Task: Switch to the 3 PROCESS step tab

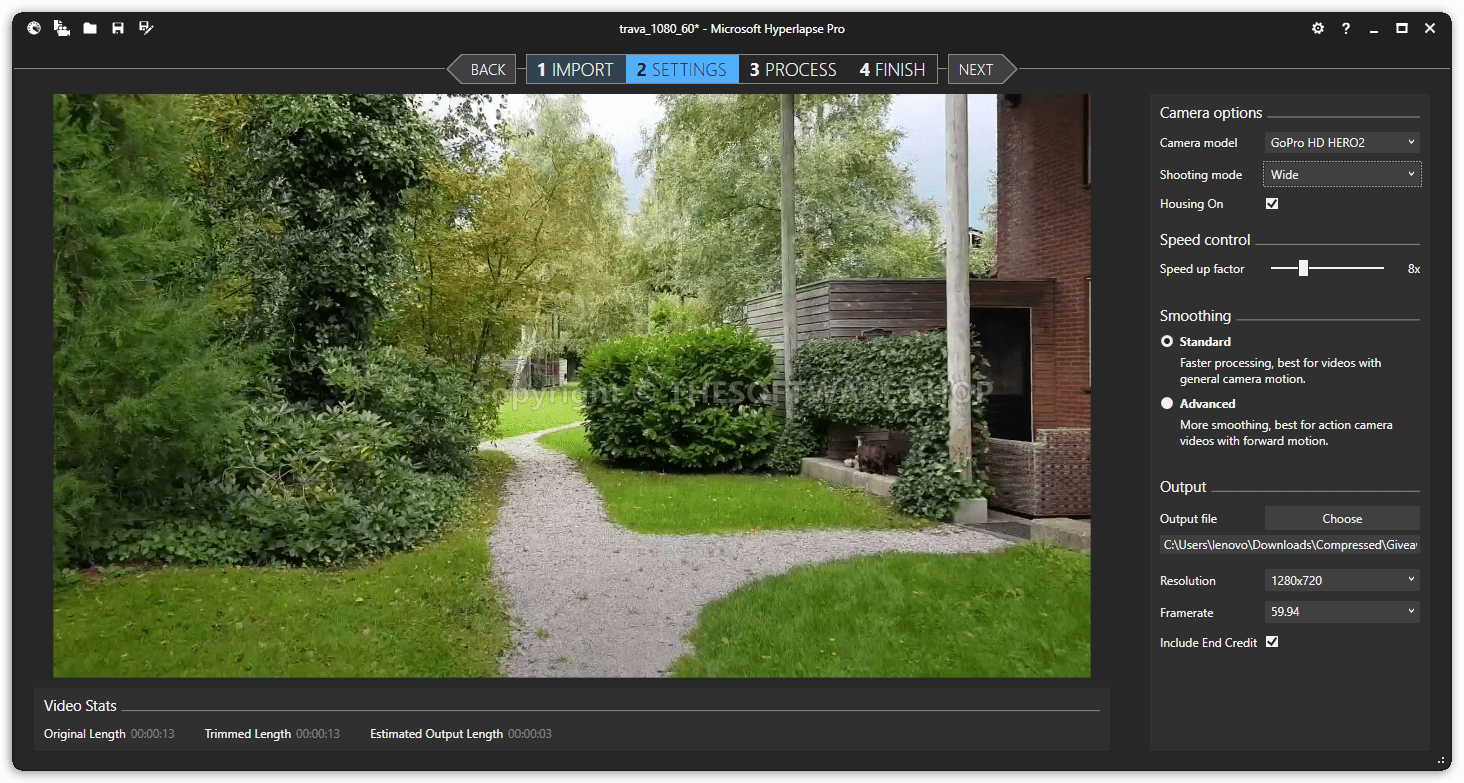Action: pos(793,70)
